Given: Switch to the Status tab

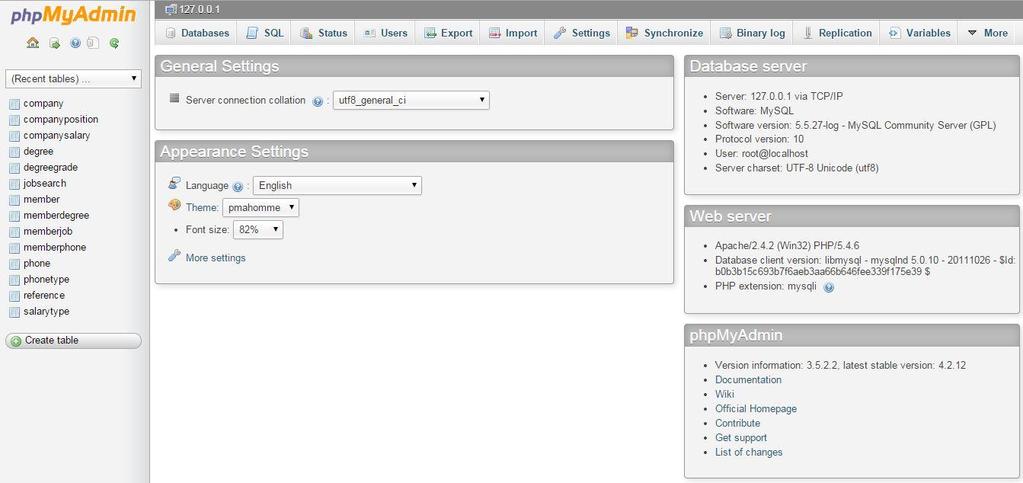Looking at the screenshot, I should click(324, 33).
